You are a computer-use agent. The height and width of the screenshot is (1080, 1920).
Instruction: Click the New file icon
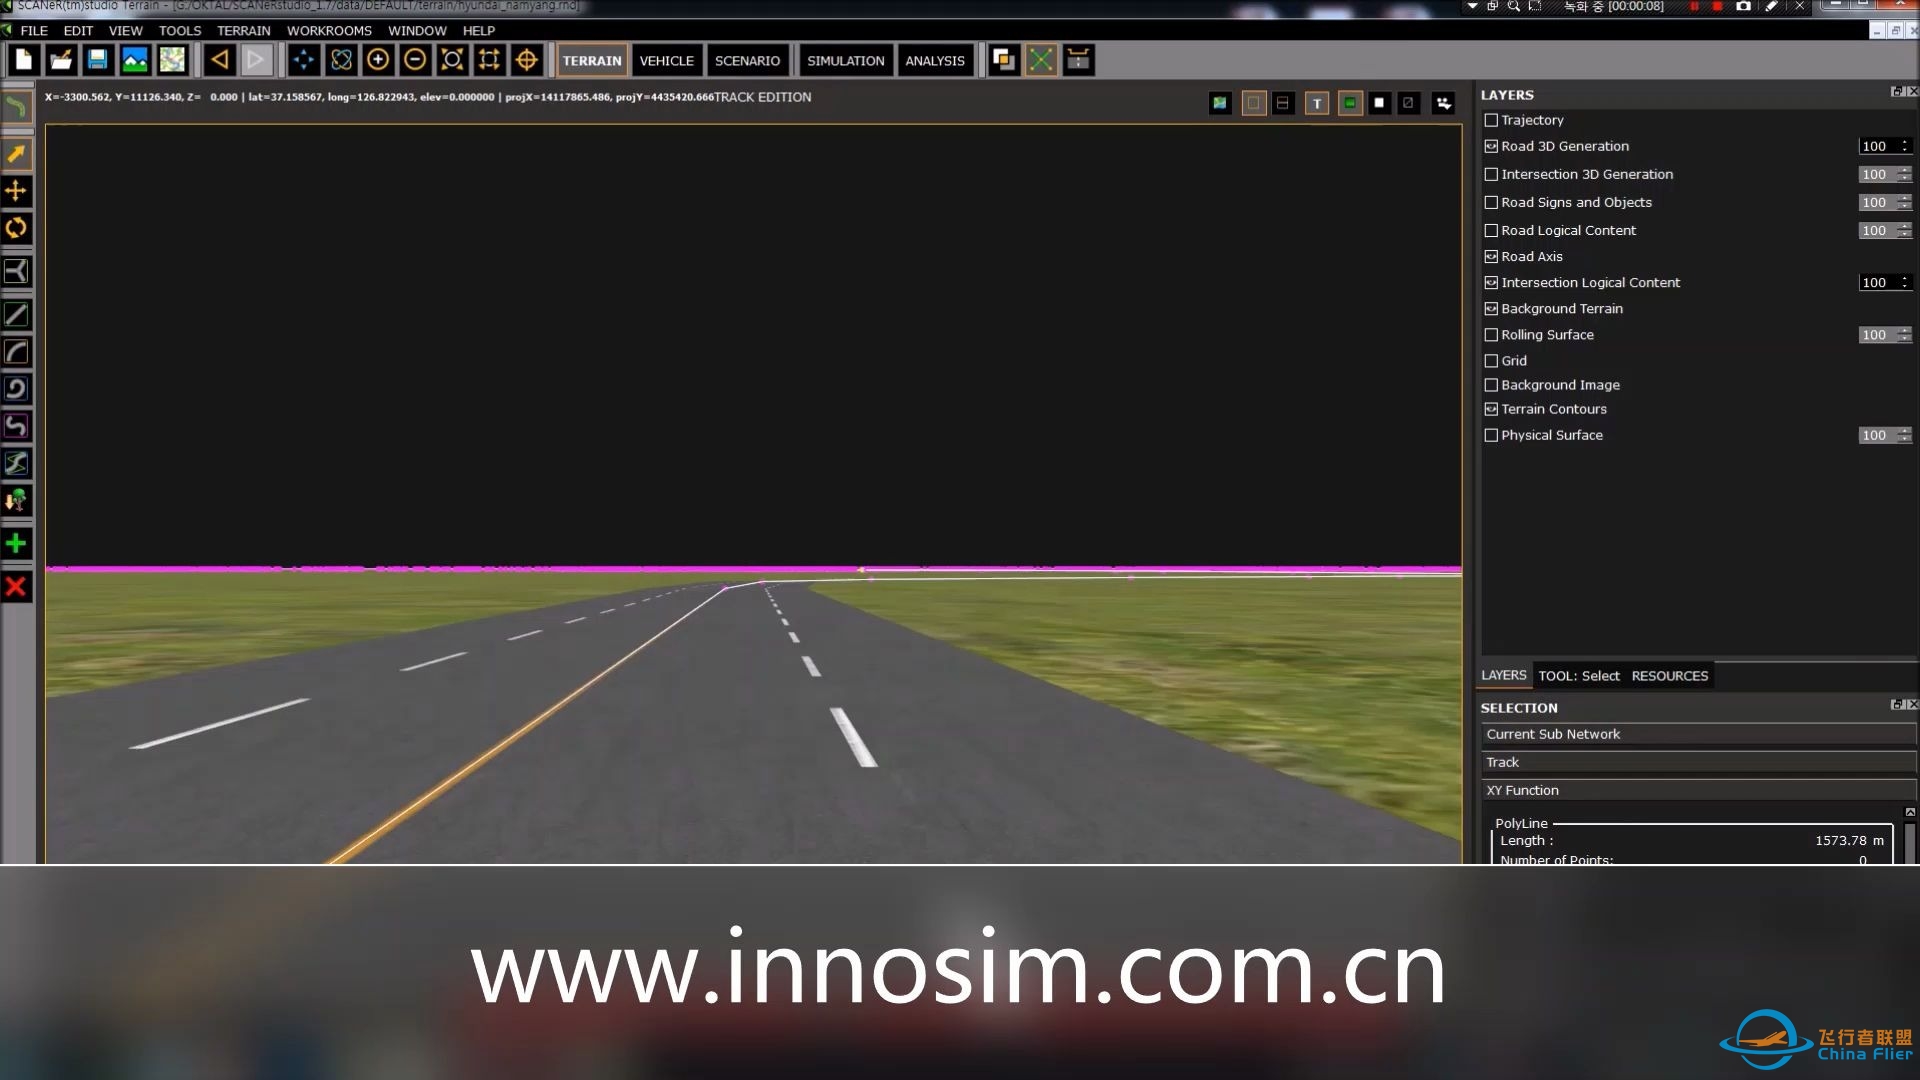[24, 60]
